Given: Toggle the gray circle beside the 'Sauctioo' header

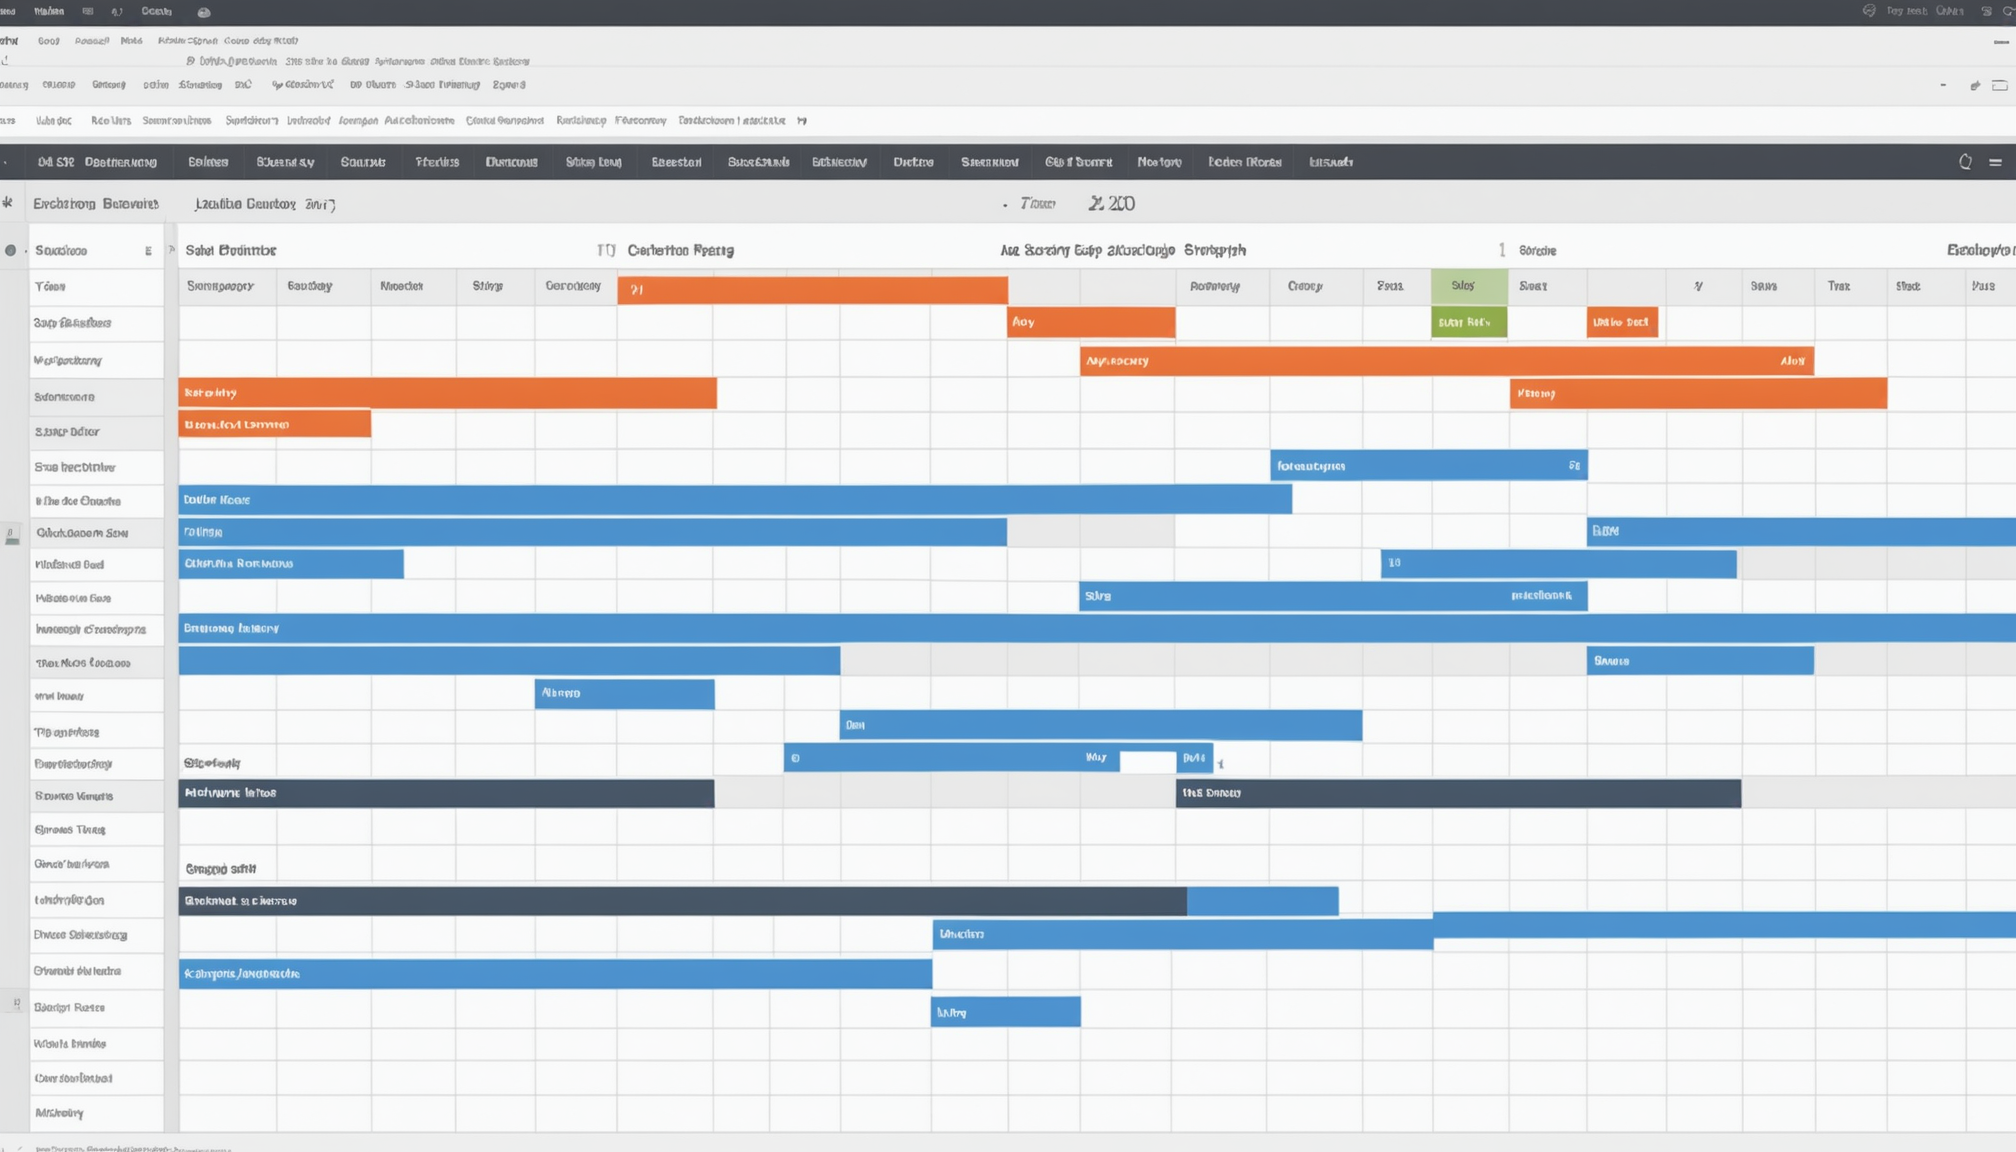Looking at the screenshot, I should click(11, 250).
